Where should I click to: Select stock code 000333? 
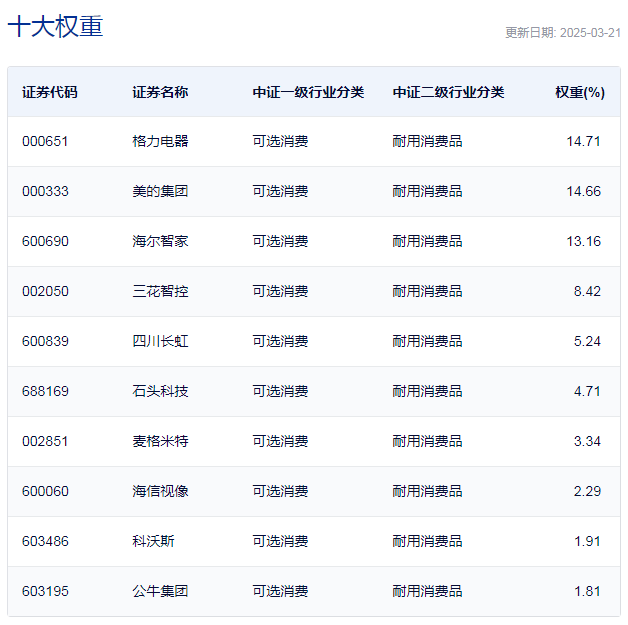45,191
